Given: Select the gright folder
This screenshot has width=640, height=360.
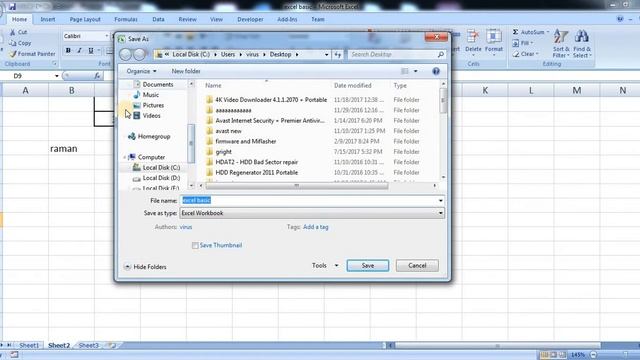Looking at the screenshot, I should pyautogui.click(x=219, y=151).
